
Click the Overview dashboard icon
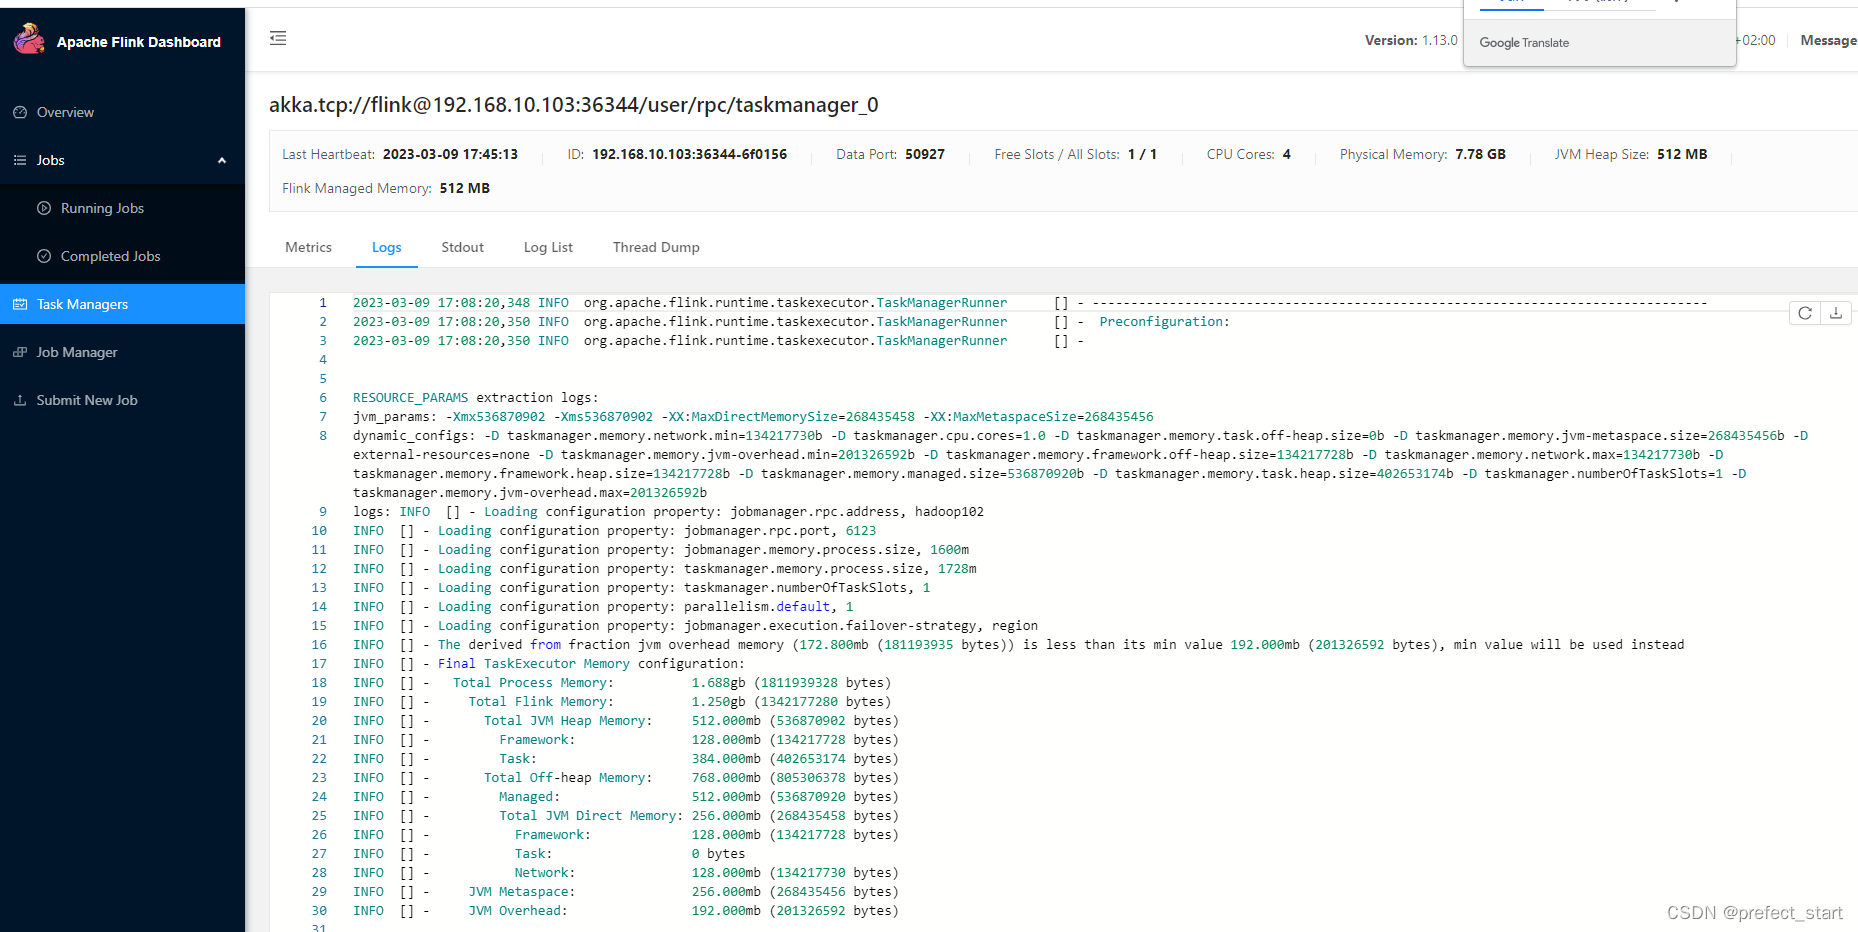[x=20, y=112]
